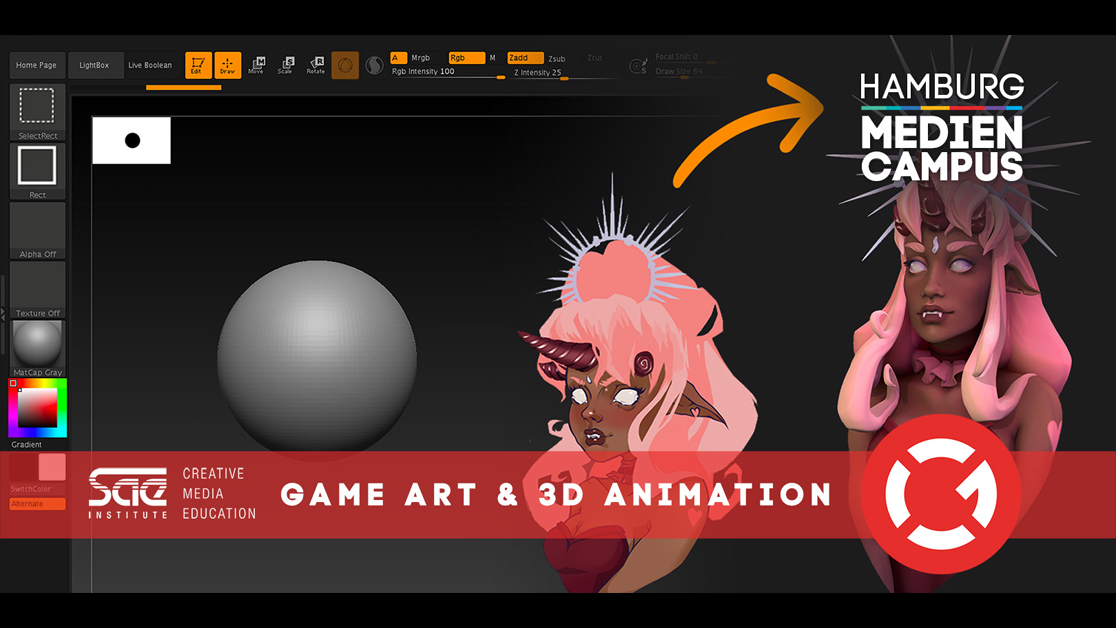Adjust the Rgb Intensity slider
This screenshot has height=628, width=1116.
point(448,73)
